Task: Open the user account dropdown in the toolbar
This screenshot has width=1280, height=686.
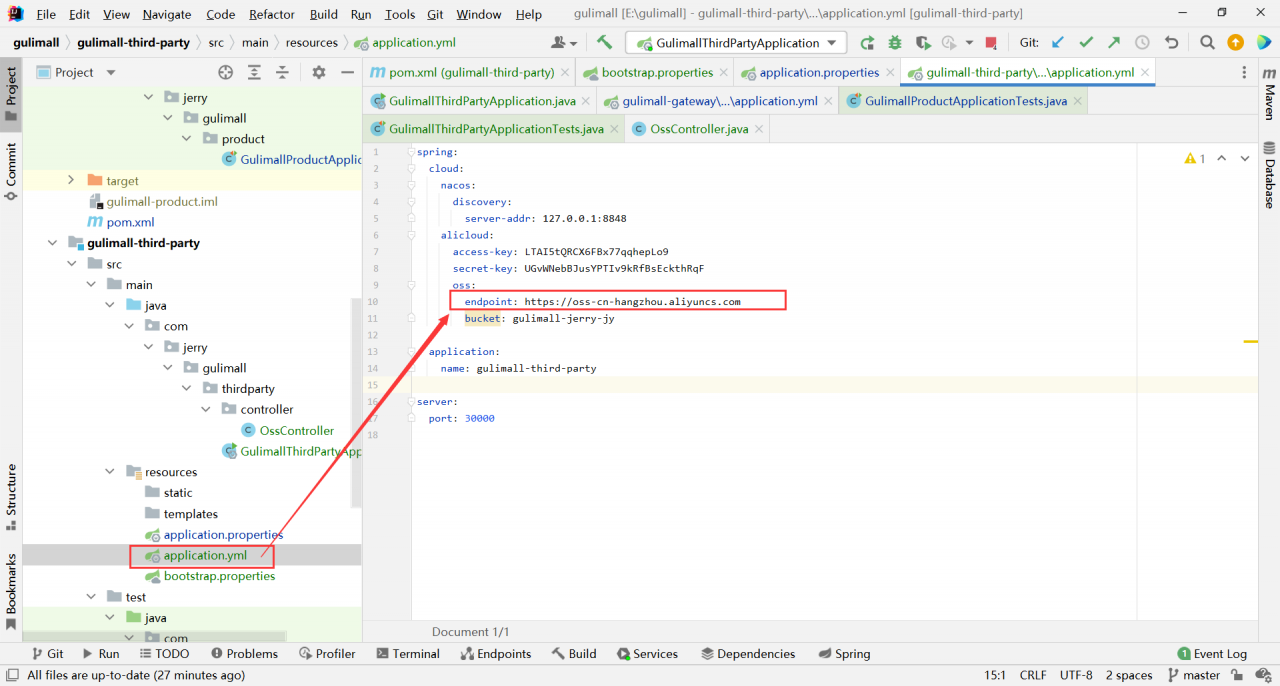Action: [564, 43]
